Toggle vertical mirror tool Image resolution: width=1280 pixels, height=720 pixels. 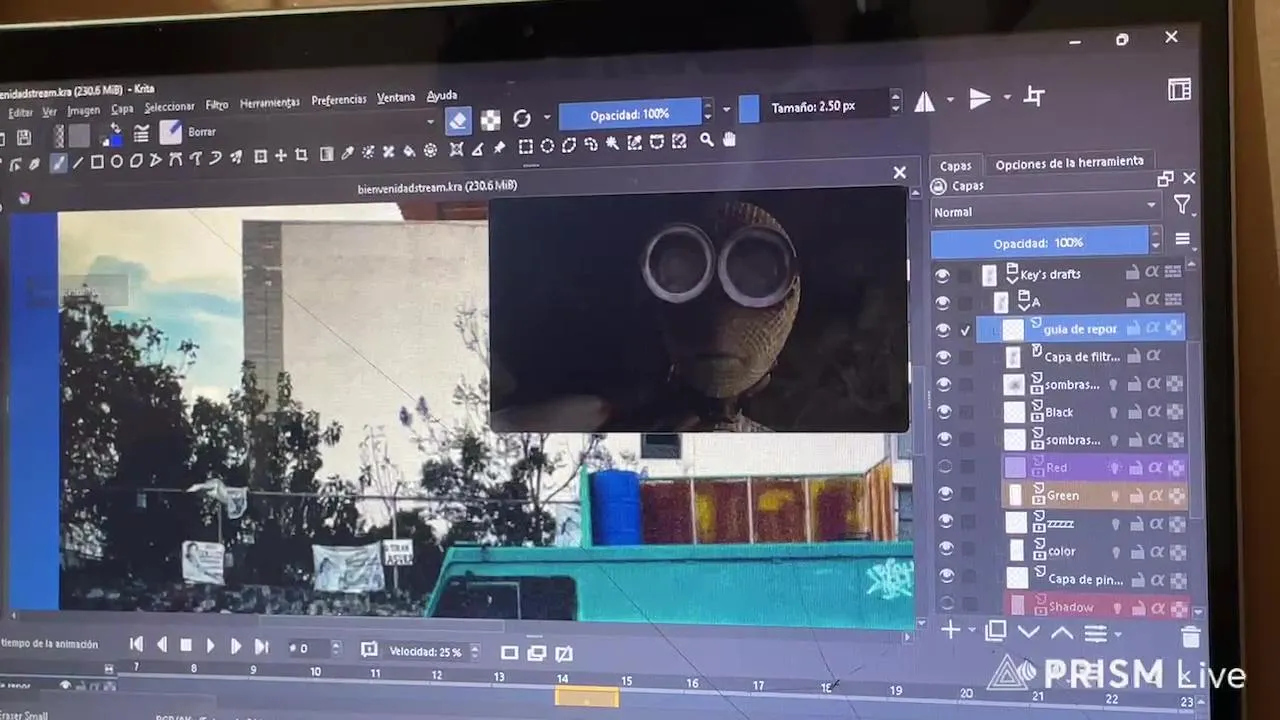pos(980,98)
